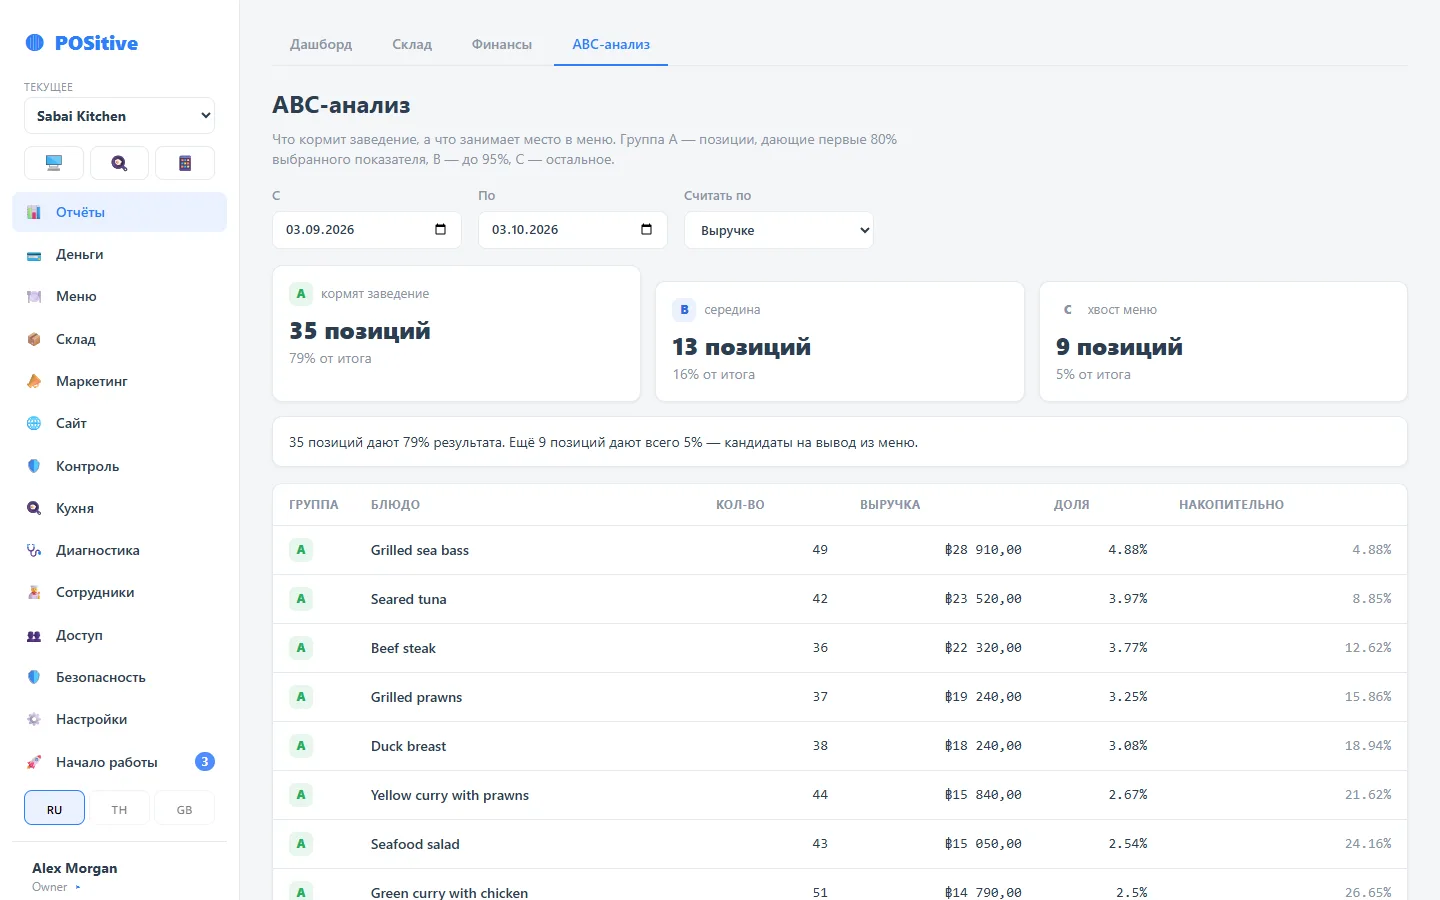Click the ВЫРУЧКА column header
This screenshot has width=1440, height=900.
890,505
